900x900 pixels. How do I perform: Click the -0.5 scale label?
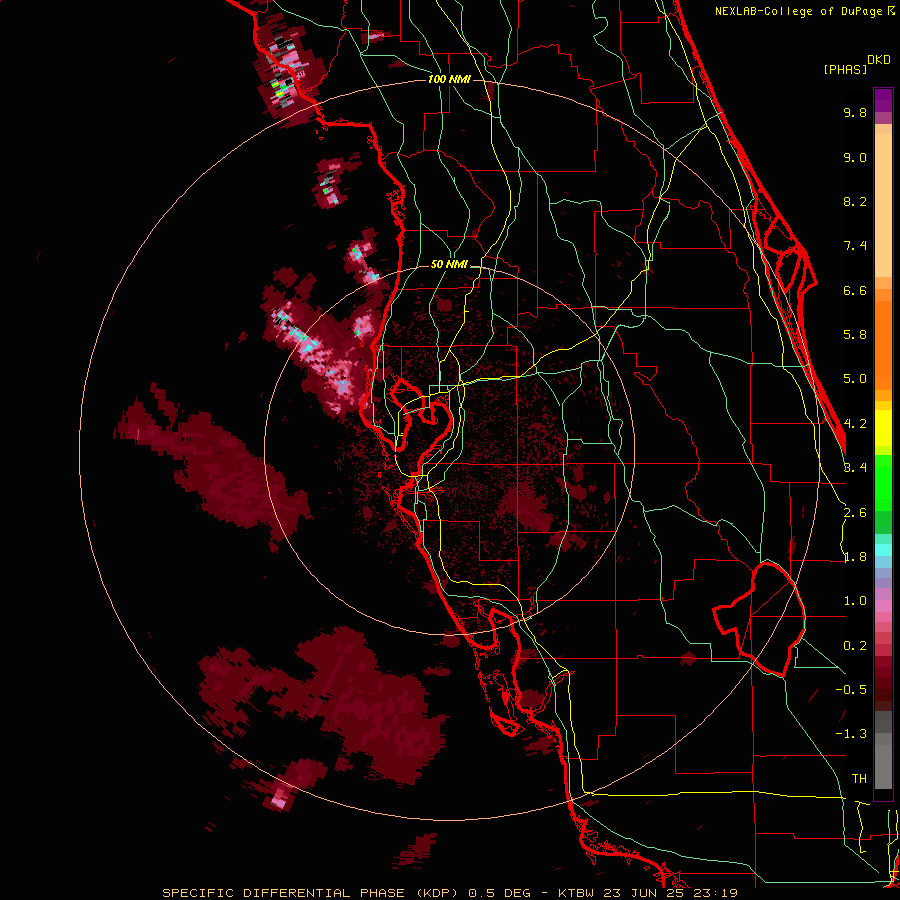click(x=851, y=690)
